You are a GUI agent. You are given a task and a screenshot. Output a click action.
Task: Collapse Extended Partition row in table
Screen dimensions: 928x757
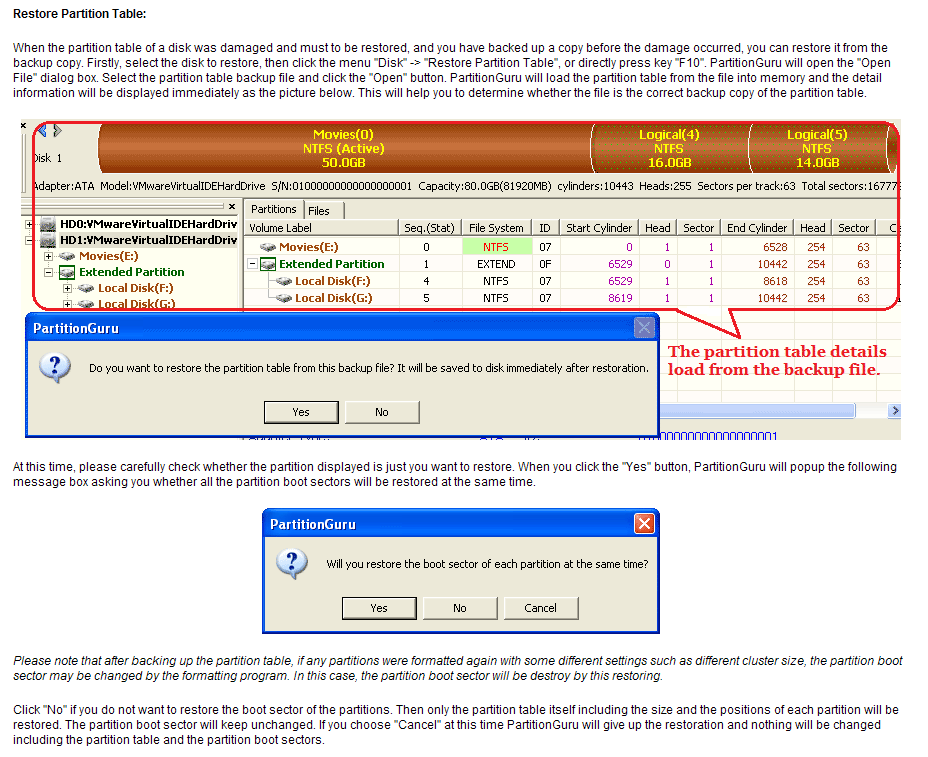pyautogui.click(x=253, y=264)
